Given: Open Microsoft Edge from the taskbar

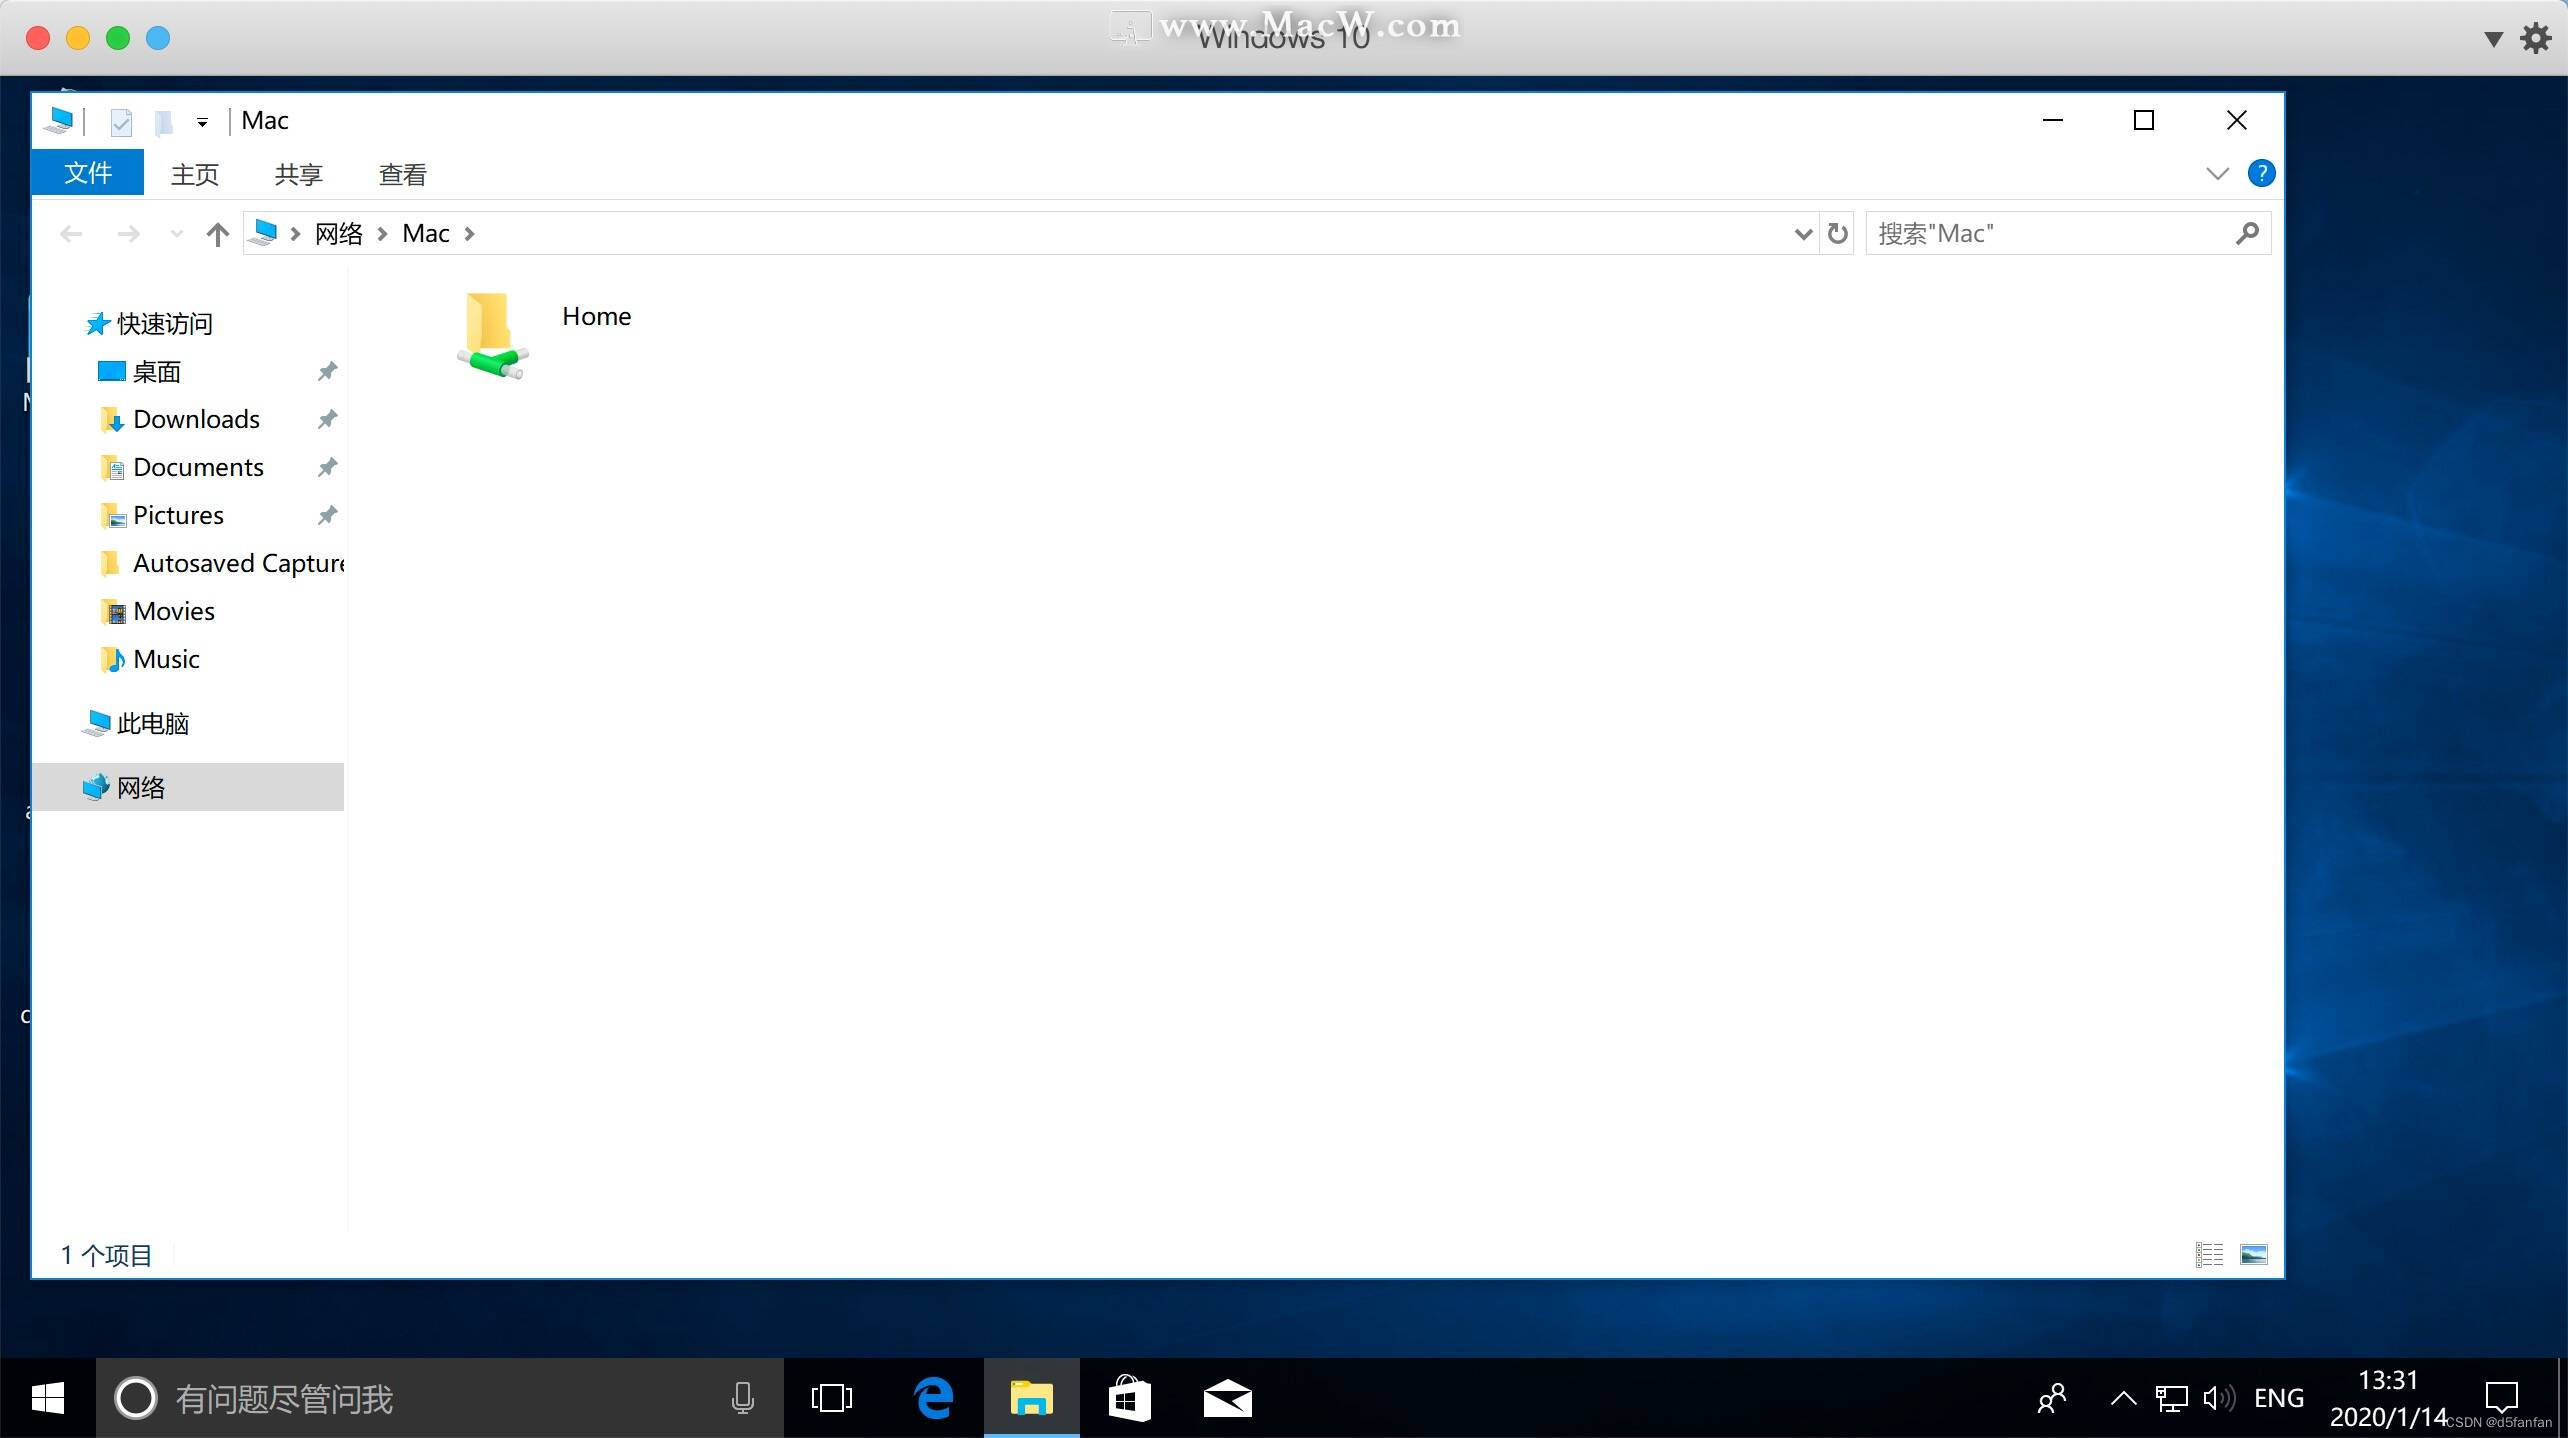Looking at the screenshot, I should 934,1398.
